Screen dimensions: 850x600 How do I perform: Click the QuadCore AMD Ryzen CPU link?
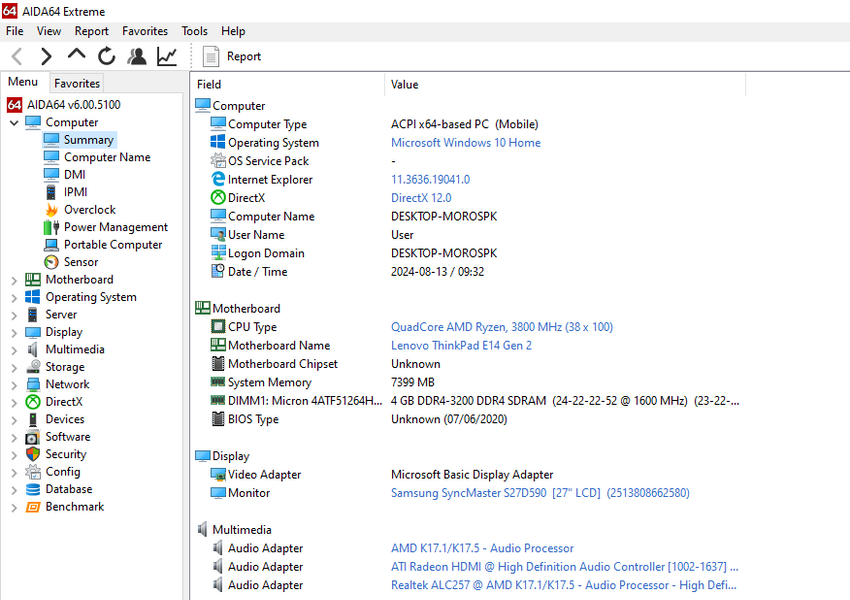[x=502, y=327]
